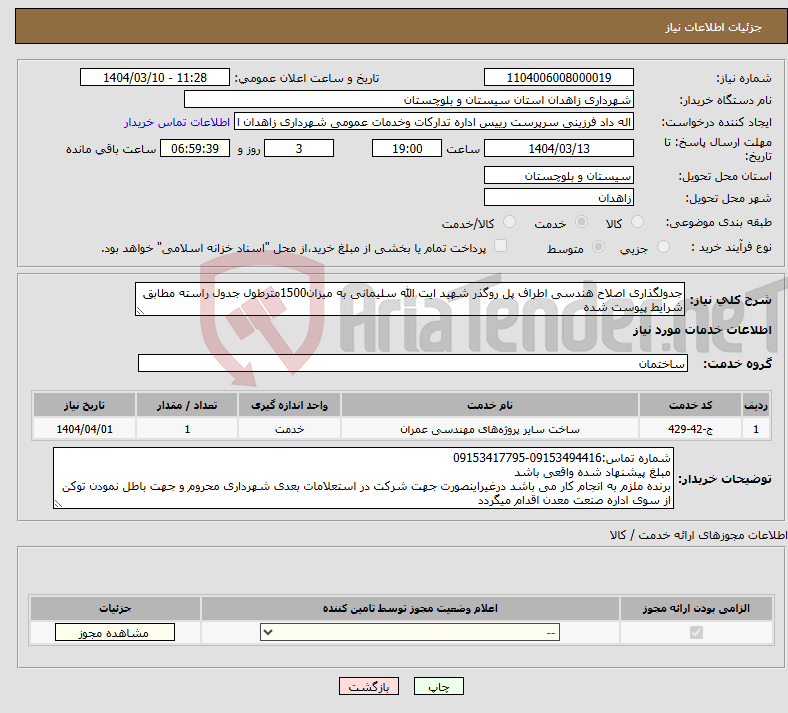Click the چاپ print button
Image resolution: width=788 pixels, height=713 pixels.
tap(439, 686)
